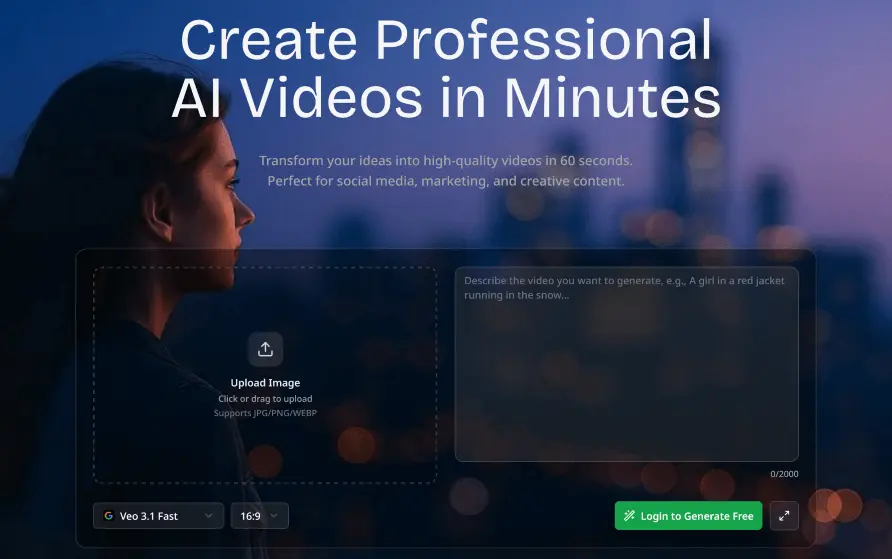Open the 16:9 aspect ratio dropdown
892x559 pixels.
[x=259, y=516]
